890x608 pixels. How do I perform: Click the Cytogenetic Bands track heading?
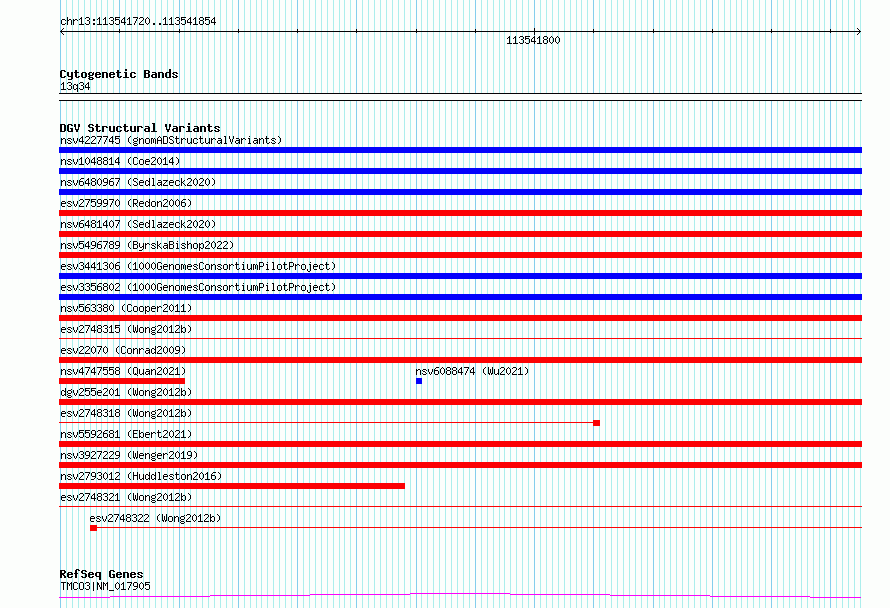[119, 74]
